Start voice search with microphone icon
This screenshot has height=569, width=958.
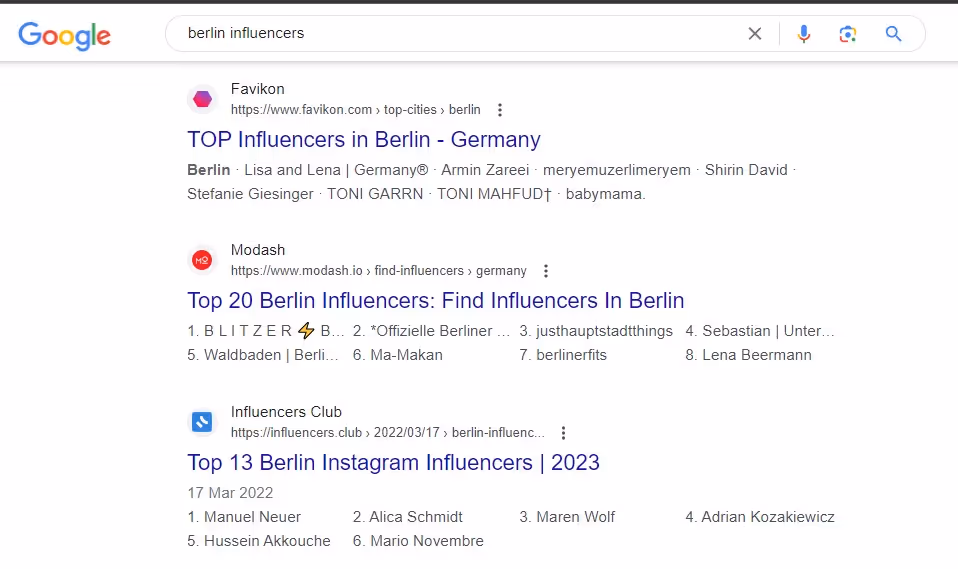[x=803, y=34]
